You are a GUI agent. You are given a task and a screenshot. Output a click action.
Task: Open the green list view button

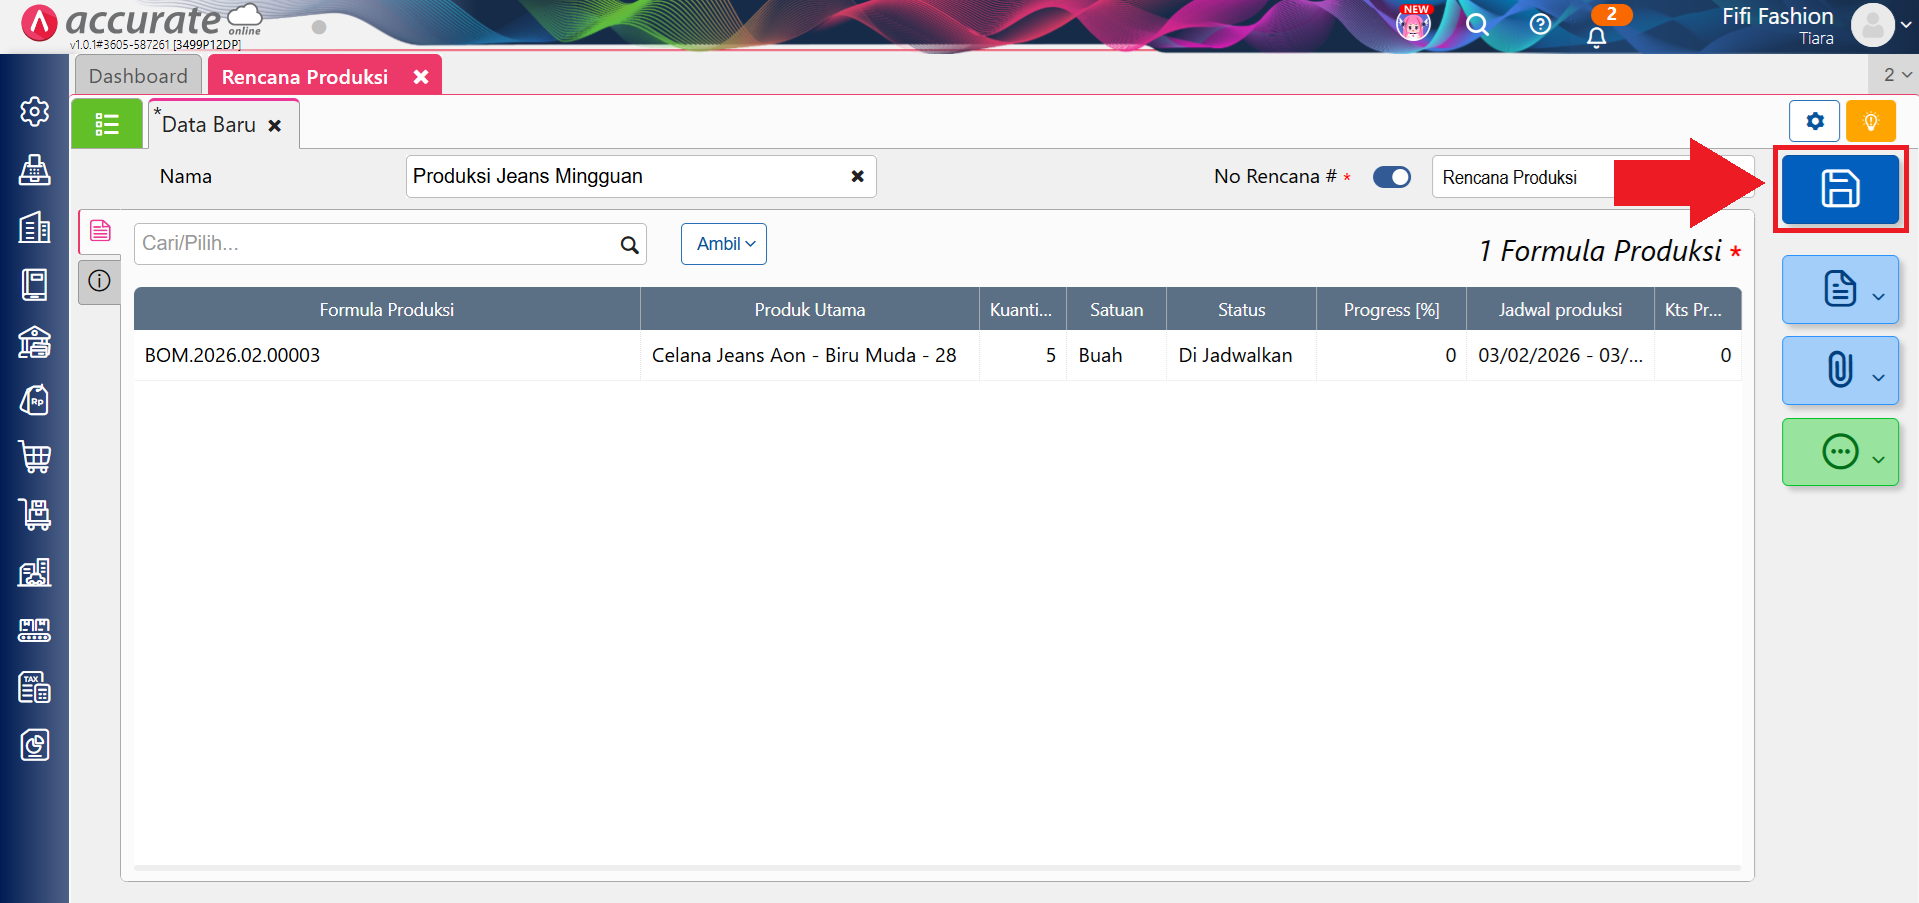coord(107,124)
